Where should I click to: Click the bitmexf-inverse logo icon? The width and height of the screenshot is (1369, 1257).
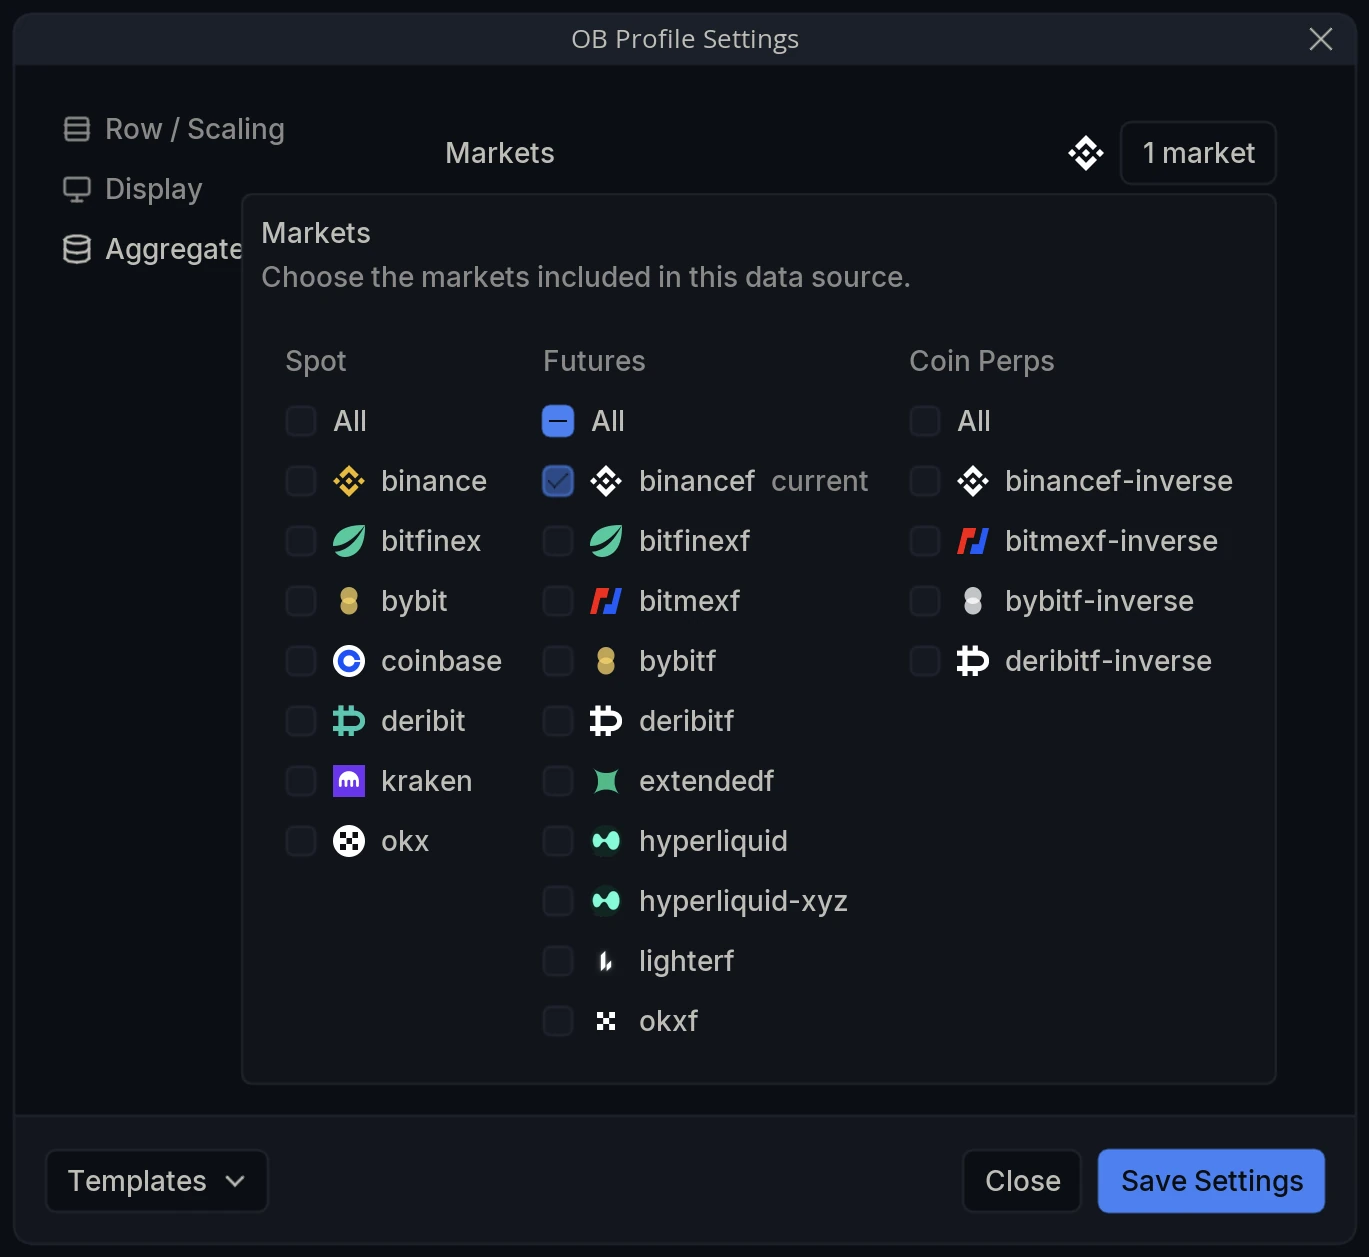point(973,541)
